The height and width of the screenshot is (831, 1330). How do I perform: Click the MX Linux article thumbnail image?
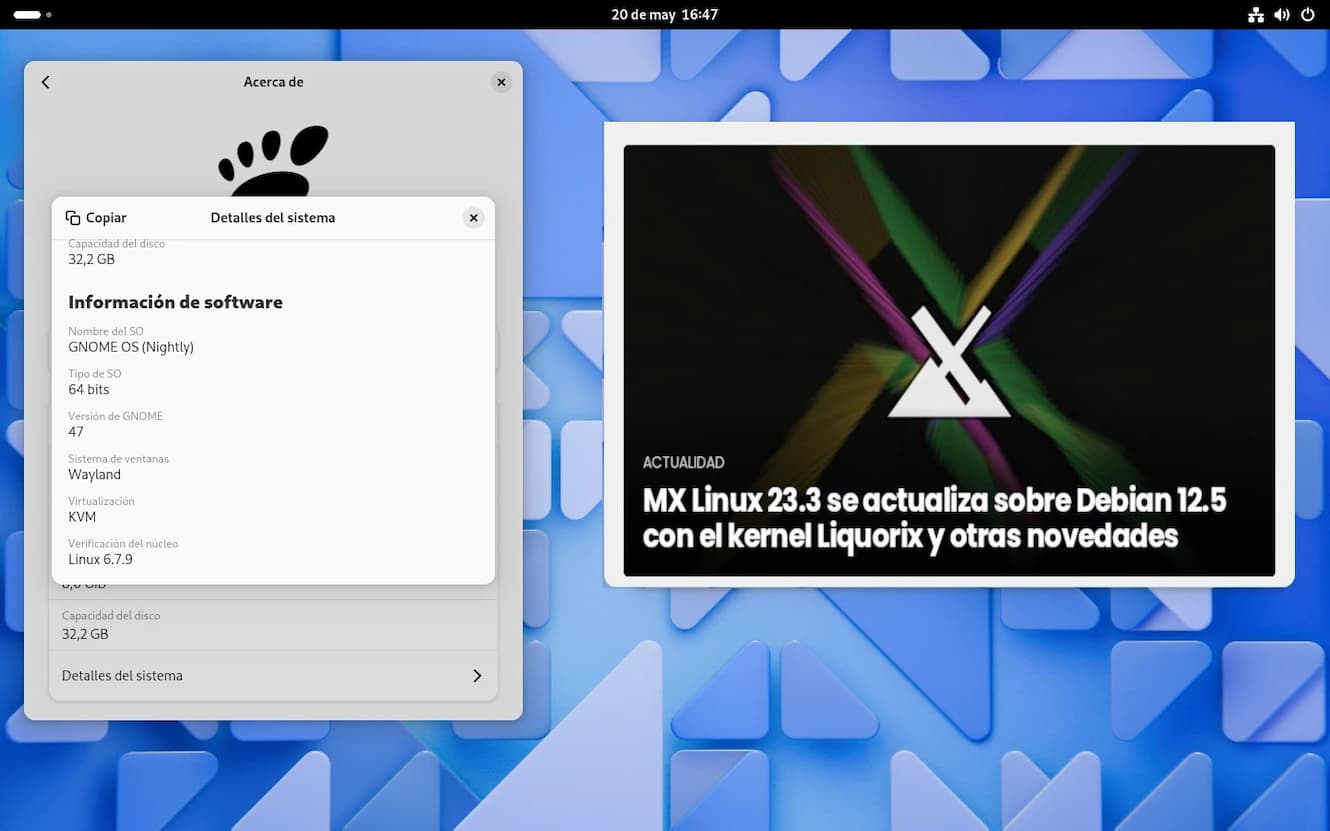pyautogui.click(x=949, y=360)
